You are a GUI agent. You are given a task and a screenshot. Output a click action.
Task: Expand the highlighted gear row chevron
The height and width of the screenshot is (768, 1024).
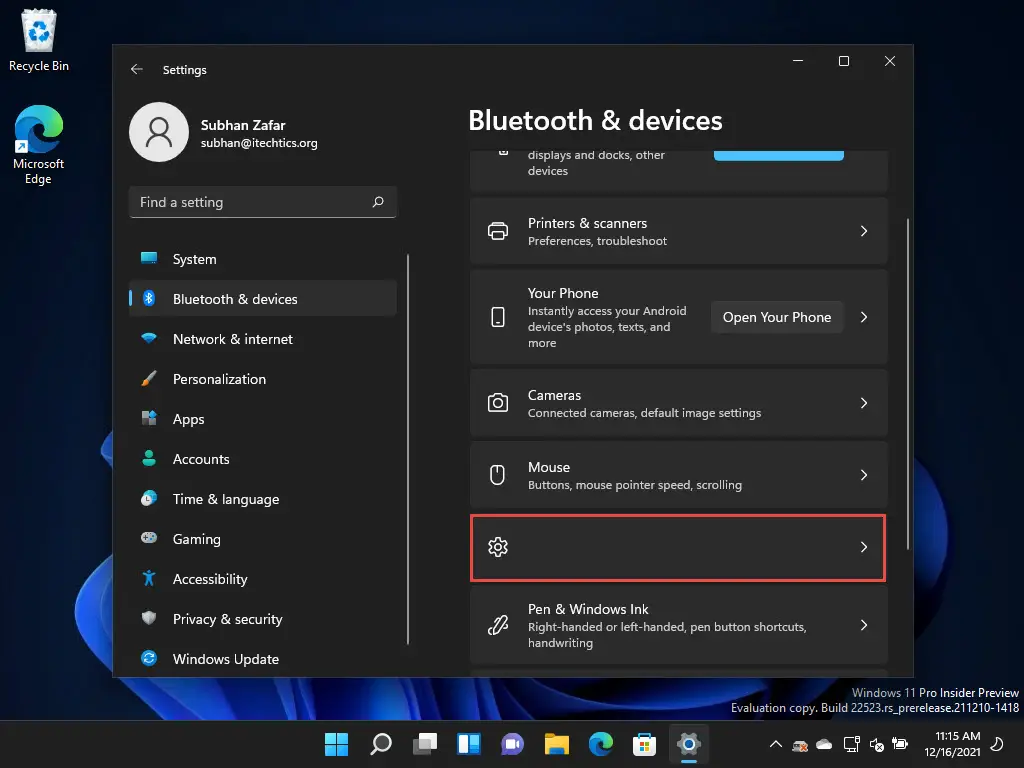click(x=864, y=547)
